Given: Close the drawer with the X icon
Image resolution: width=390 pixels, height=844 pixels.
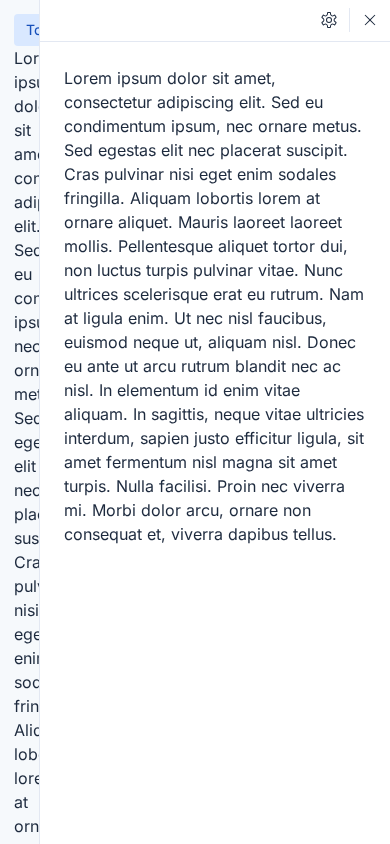Looking at the screenshot, I should [370, 20].
